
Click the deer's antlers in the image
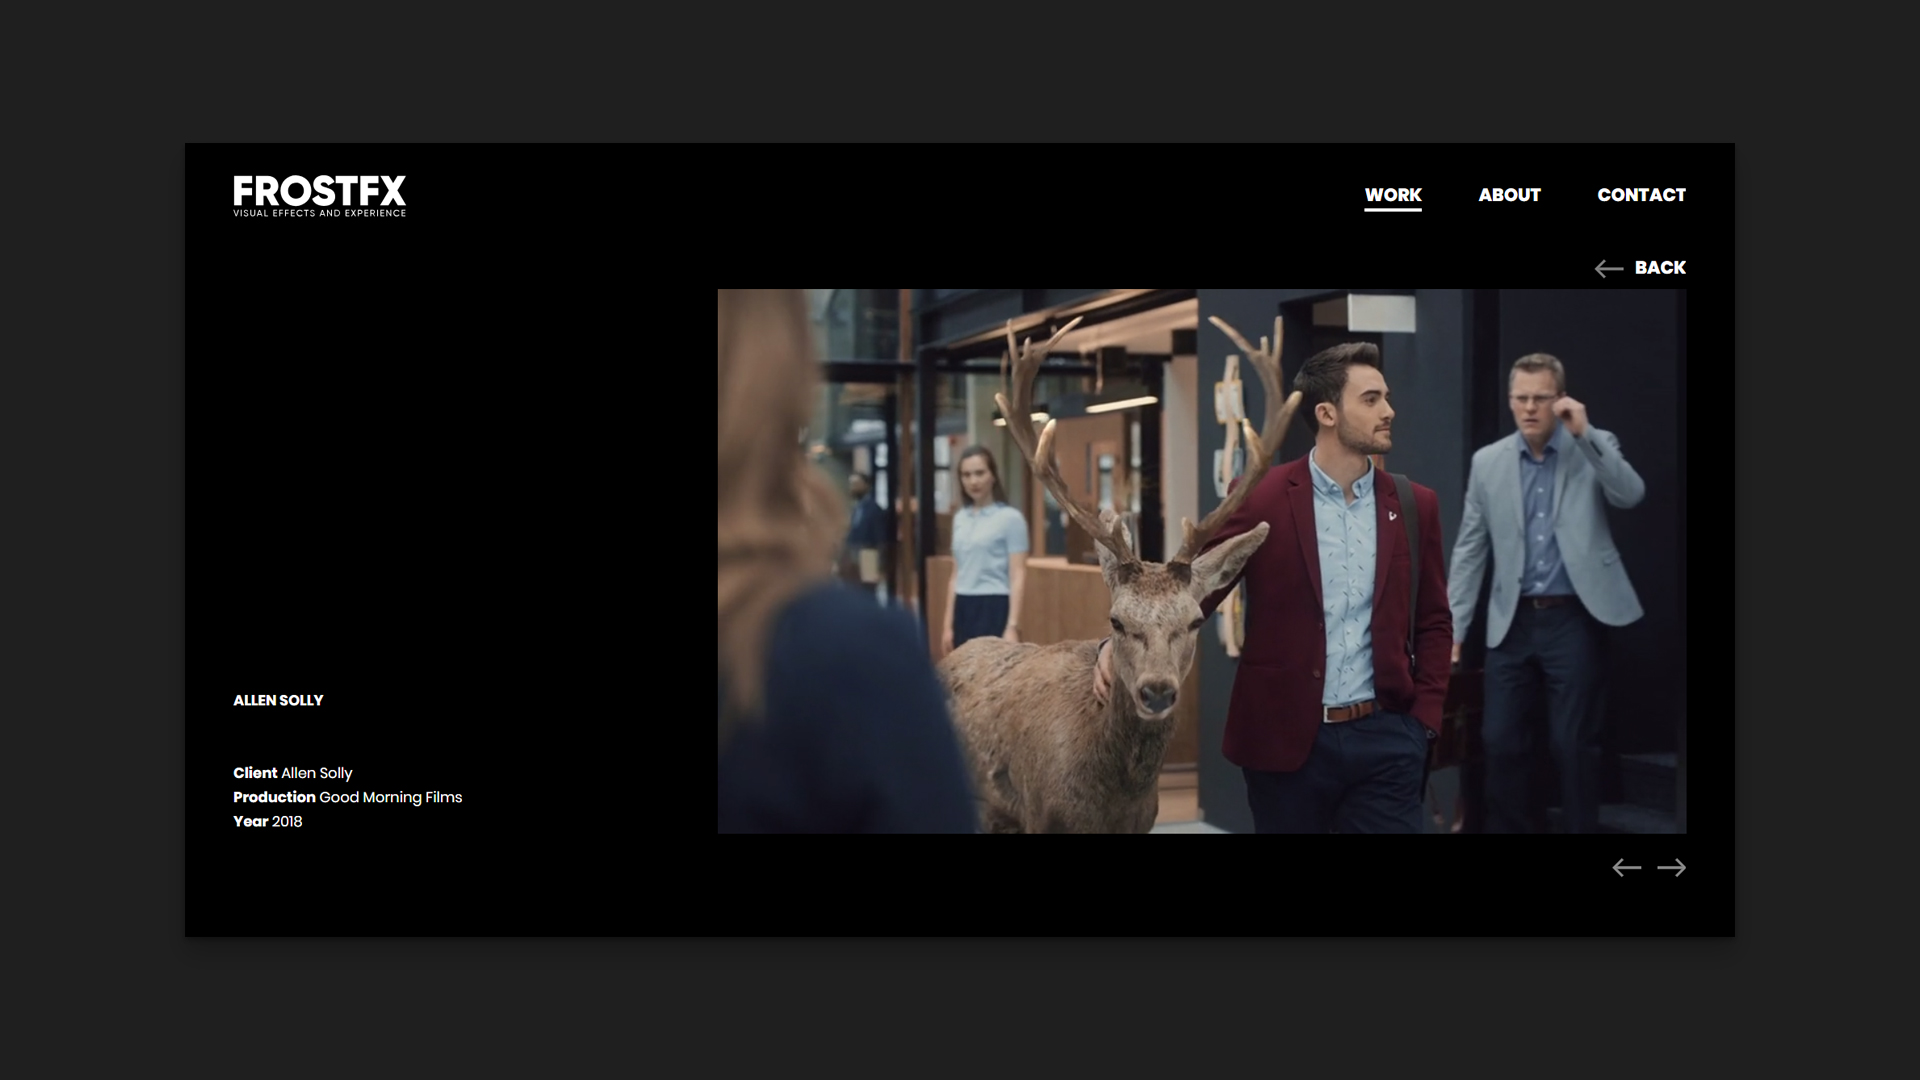click(x=1045, y=440)
